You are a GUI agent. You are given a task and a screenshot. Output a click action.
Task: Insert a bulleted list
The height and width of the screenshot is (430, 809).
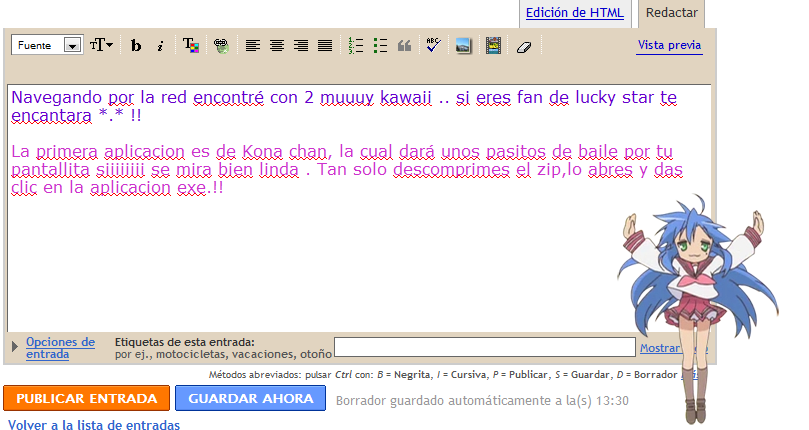tap(380, 46)
